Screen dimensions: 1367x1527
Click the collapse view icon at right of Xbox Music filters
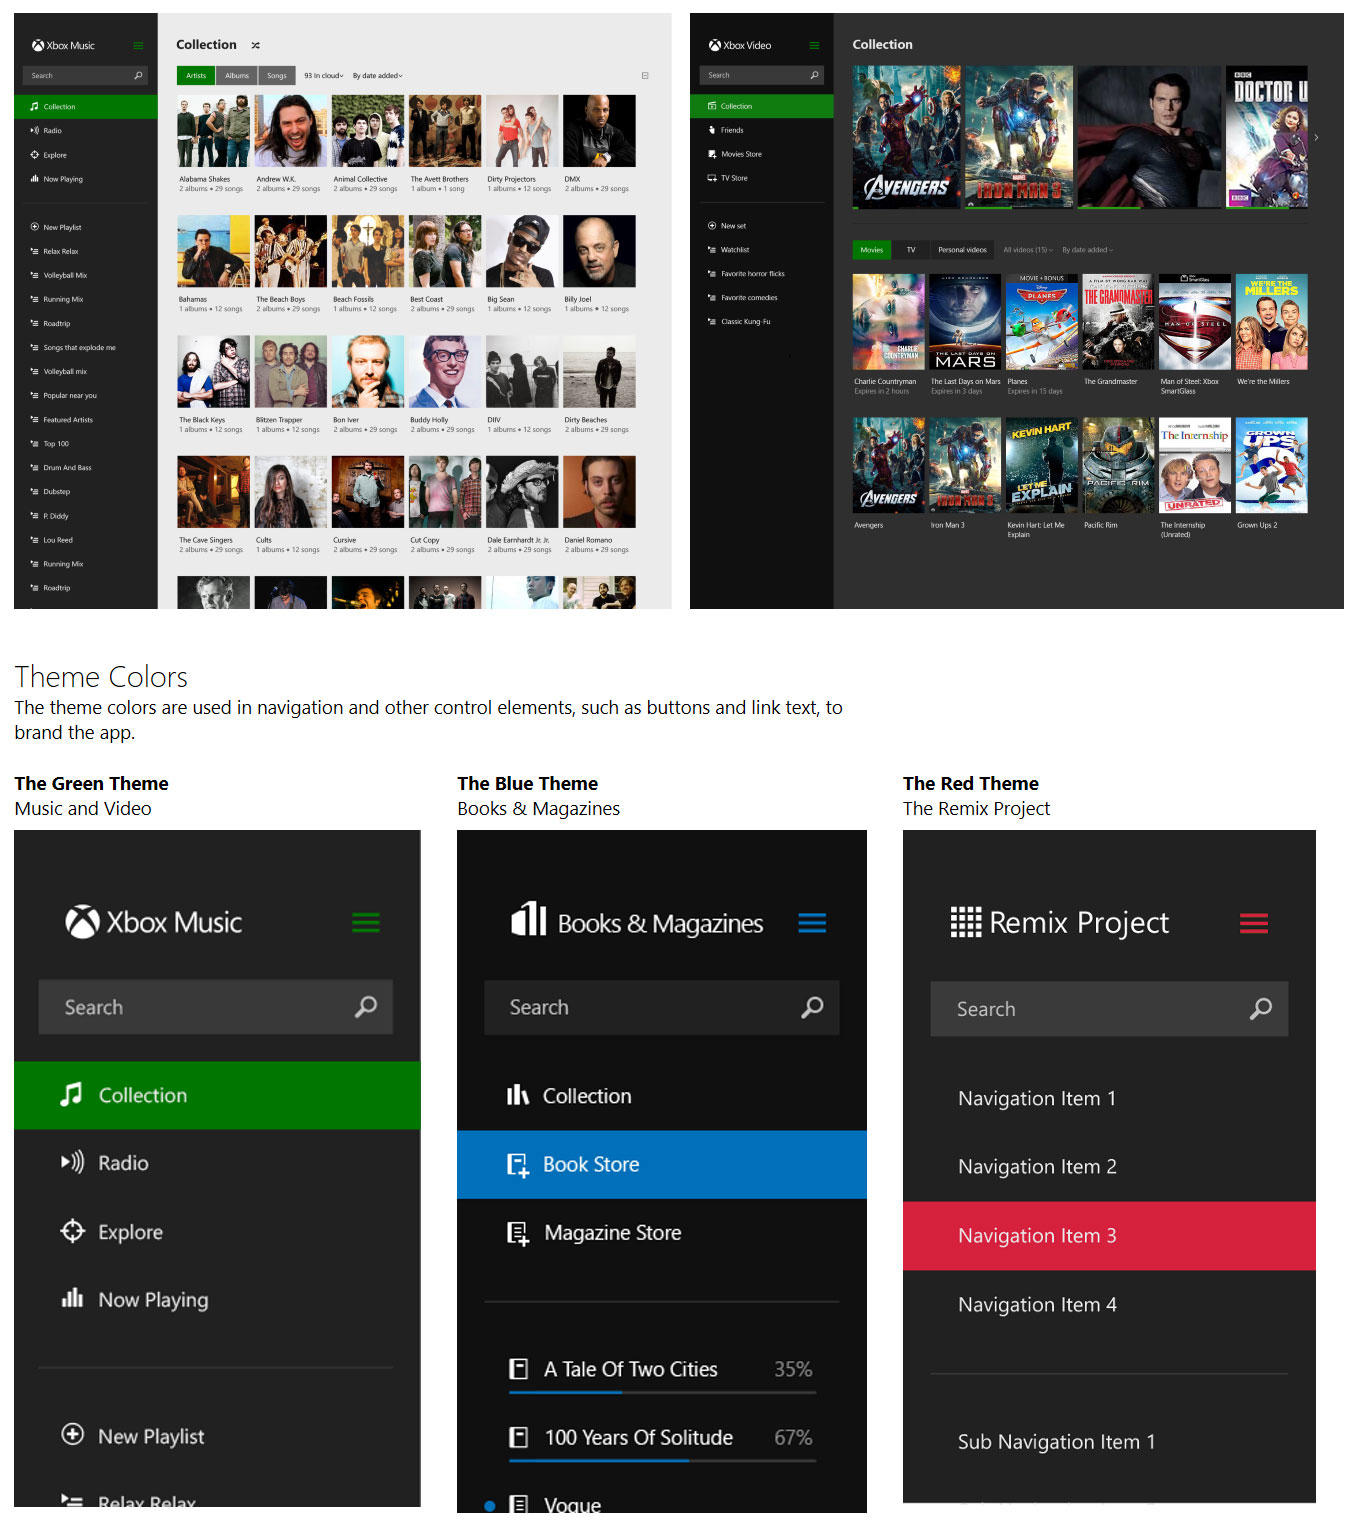pyautogui.click(x=645, y=76)
